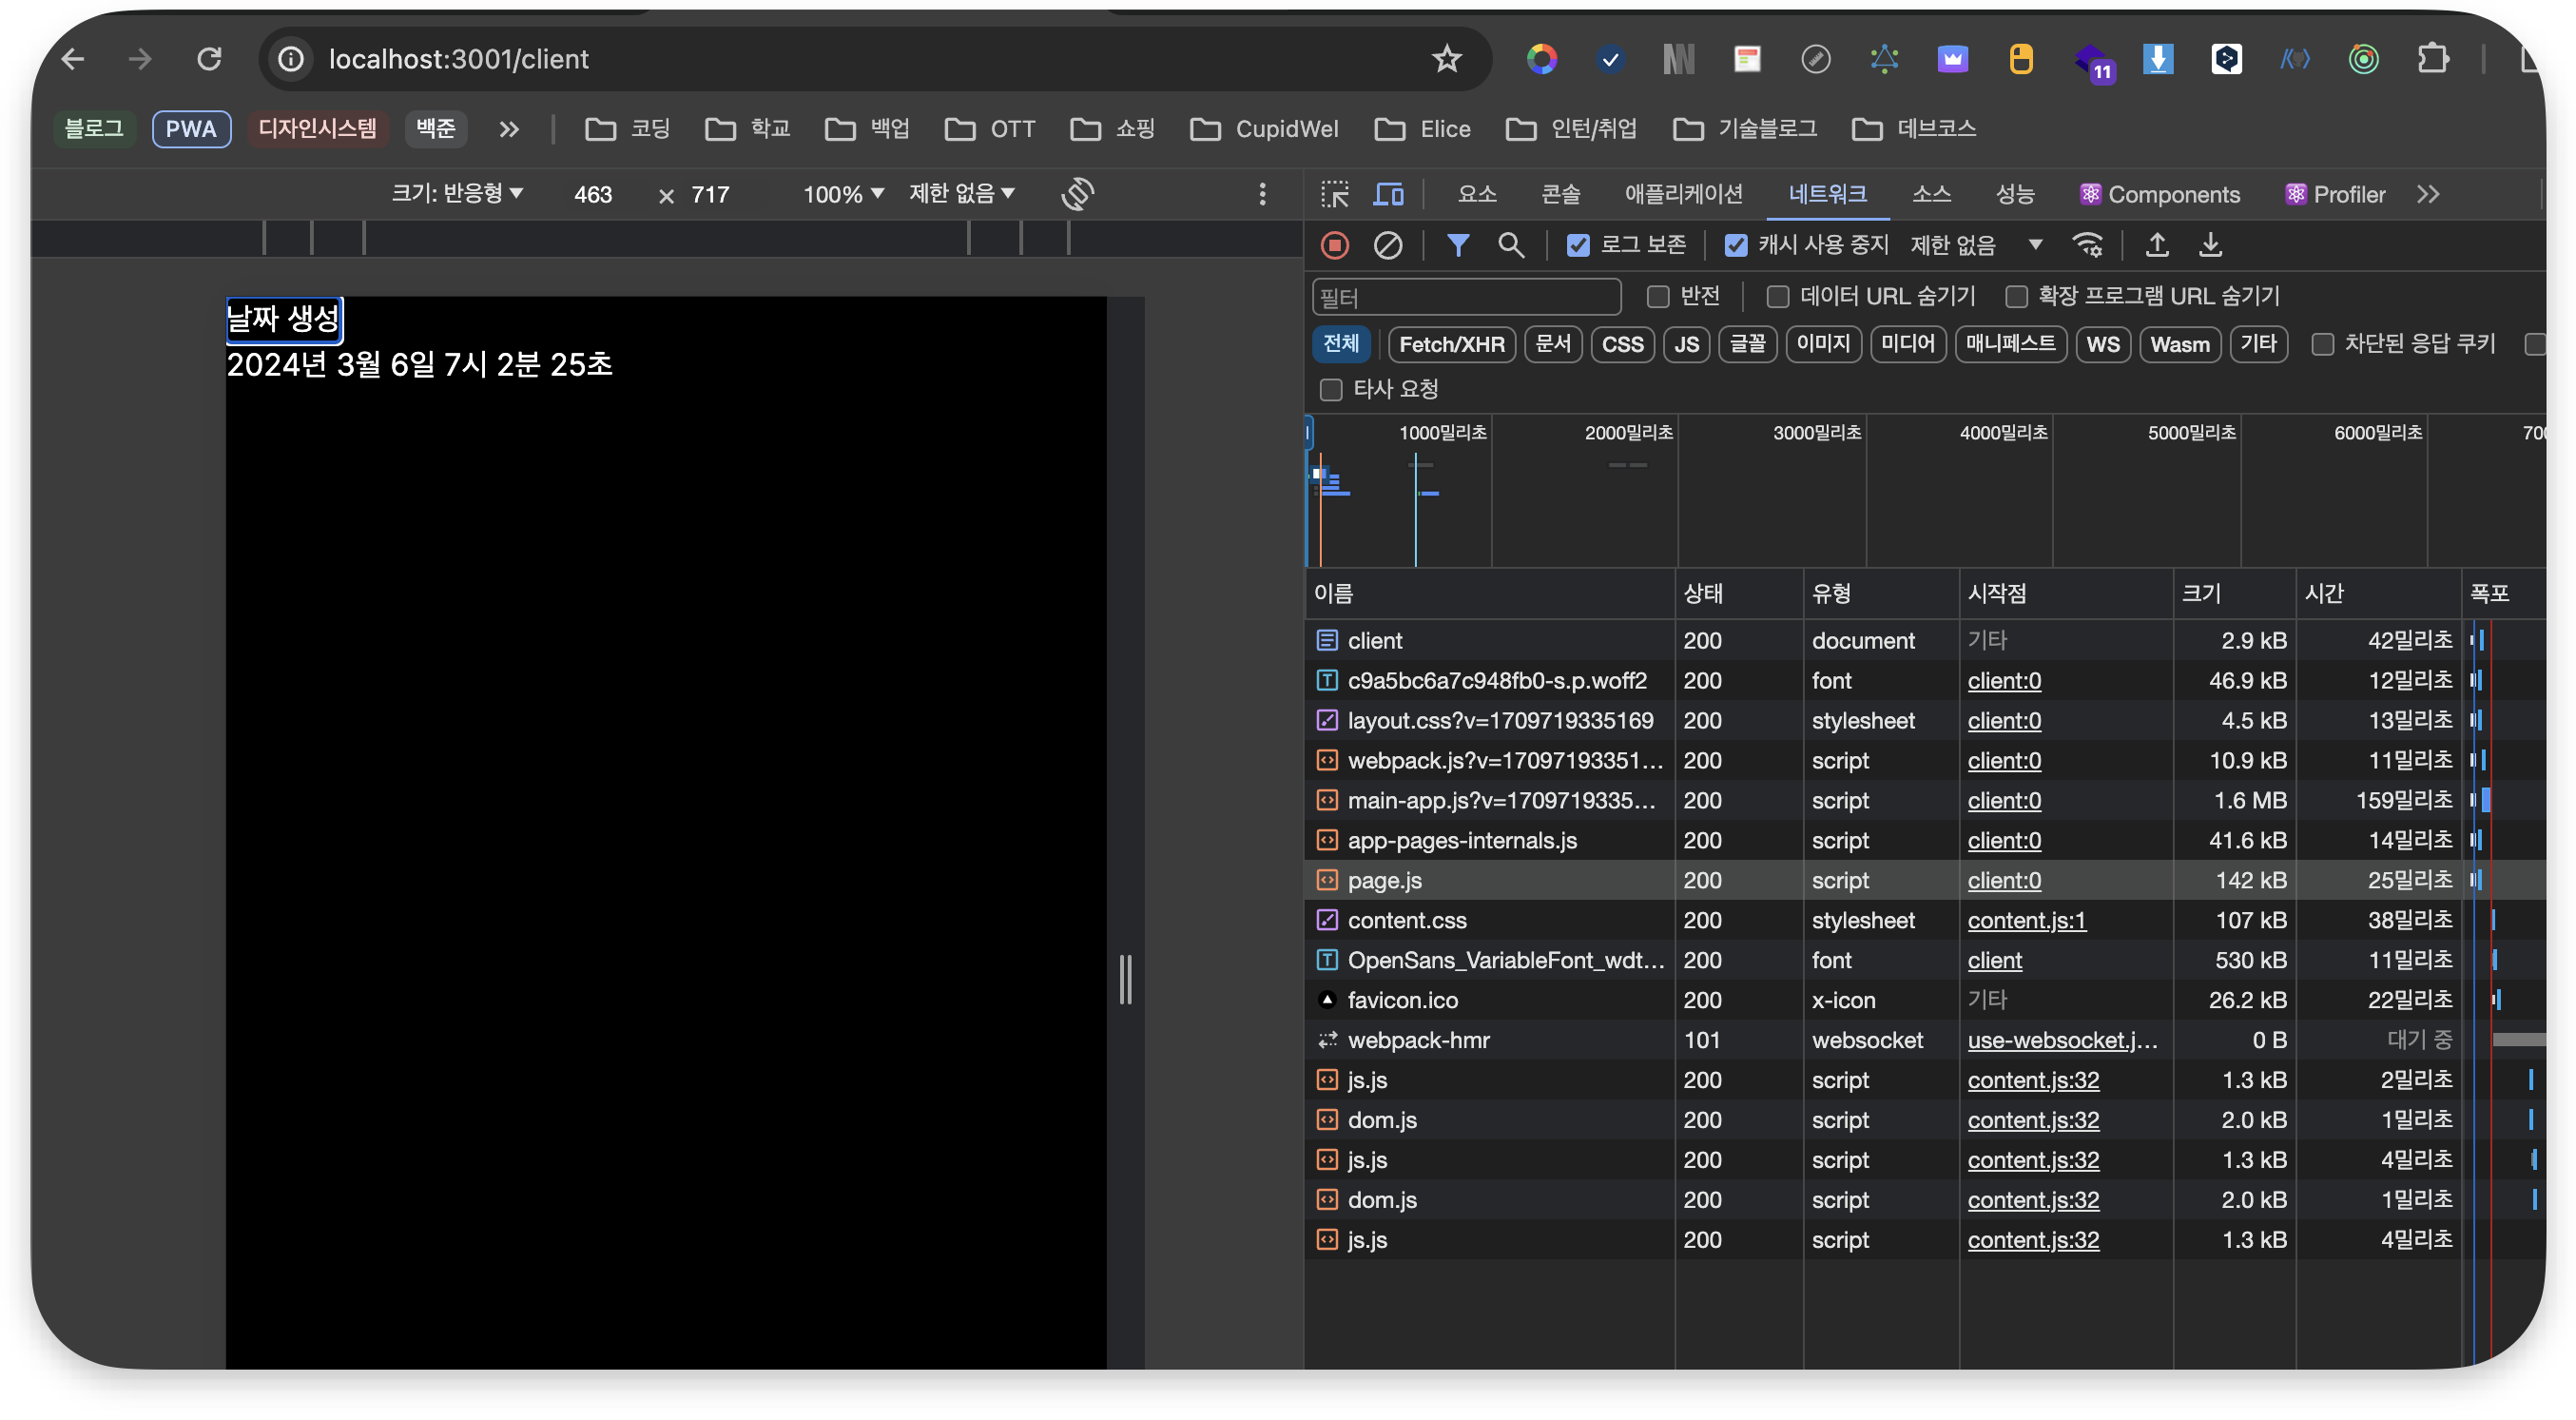Image resolution: width=2576 pixels, height=1420 pixels.
Task: Open the 코딩 bookmark folder
Action: tap(628, 129)
